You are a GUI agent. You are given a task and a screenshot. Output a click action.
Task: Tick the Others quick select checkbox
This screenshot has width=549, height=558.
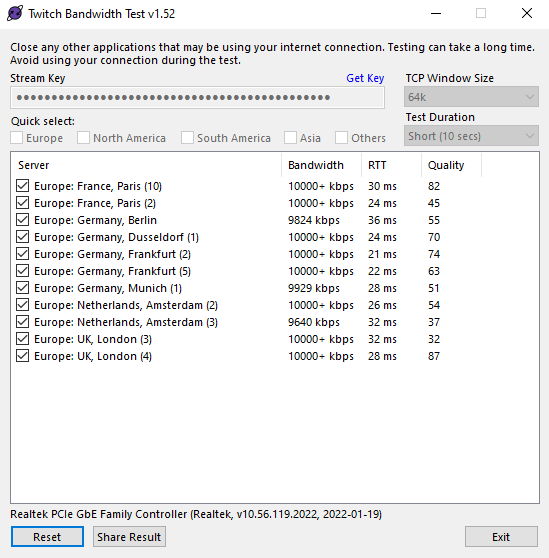pos(341,138)
